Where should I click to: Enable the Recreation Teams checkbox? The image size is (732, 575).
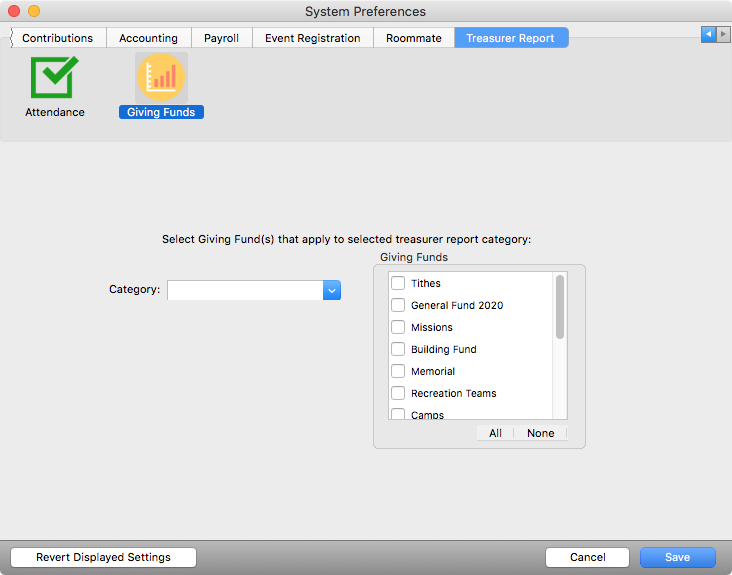[398, 393]
